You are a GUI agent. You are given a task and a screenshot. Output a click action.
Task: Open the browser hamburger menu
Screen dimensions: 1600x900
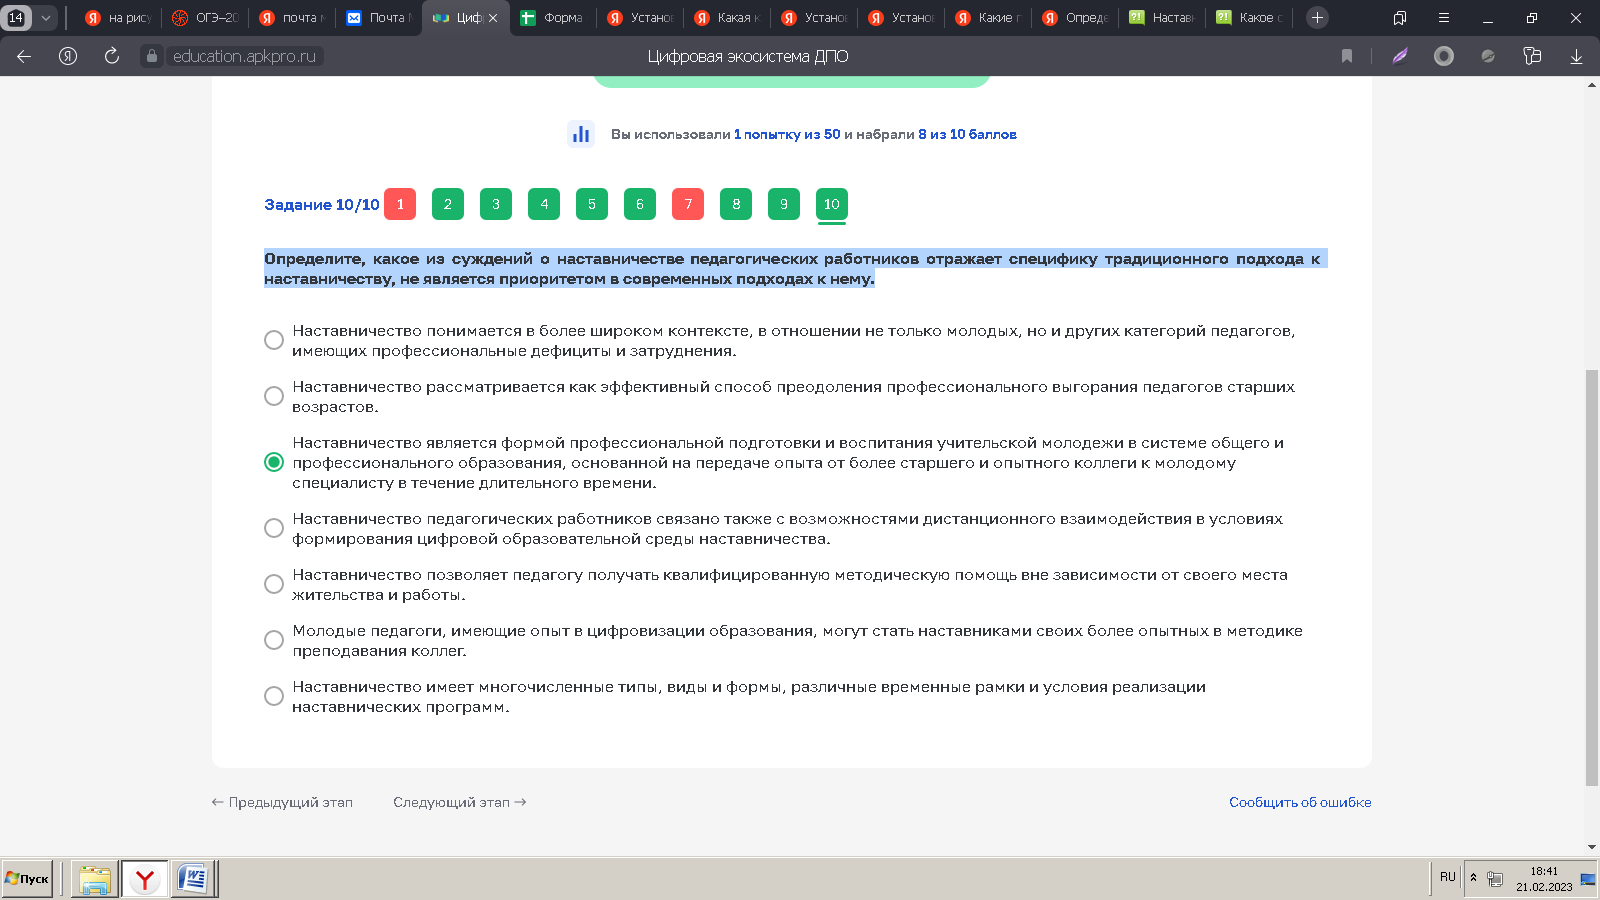(1443, 17)
